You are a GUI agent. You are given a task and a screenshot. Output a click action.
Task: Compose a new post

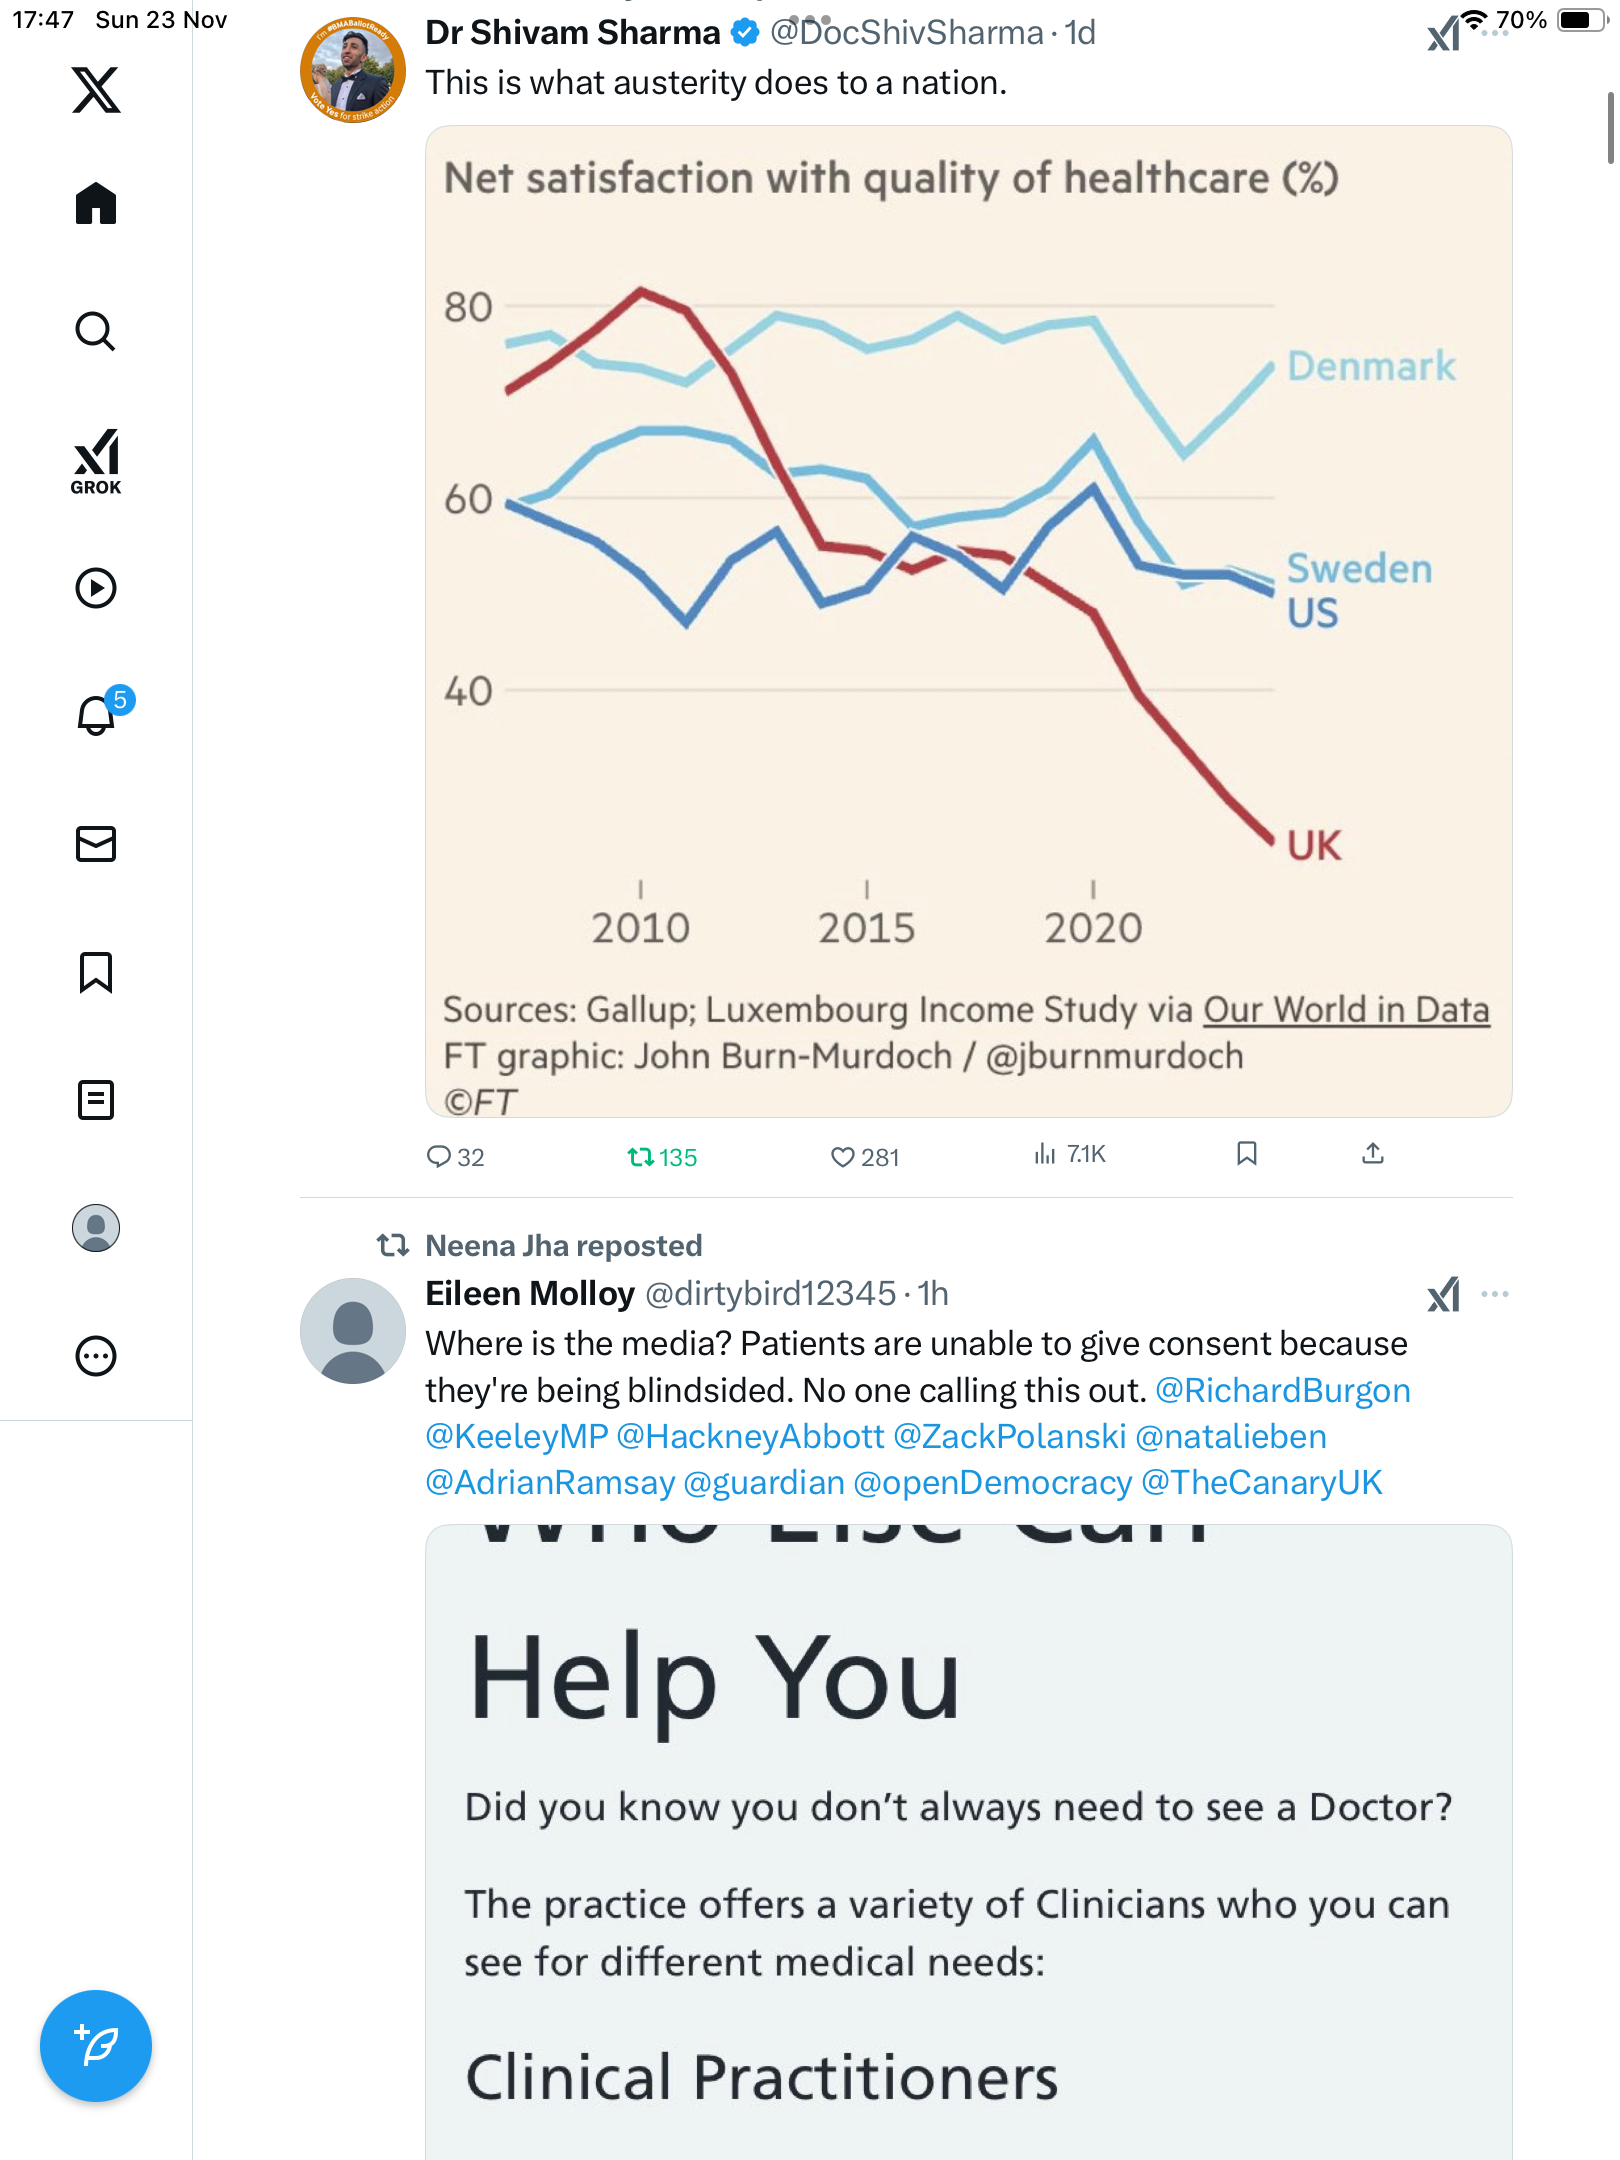(x=96, y=2046)
